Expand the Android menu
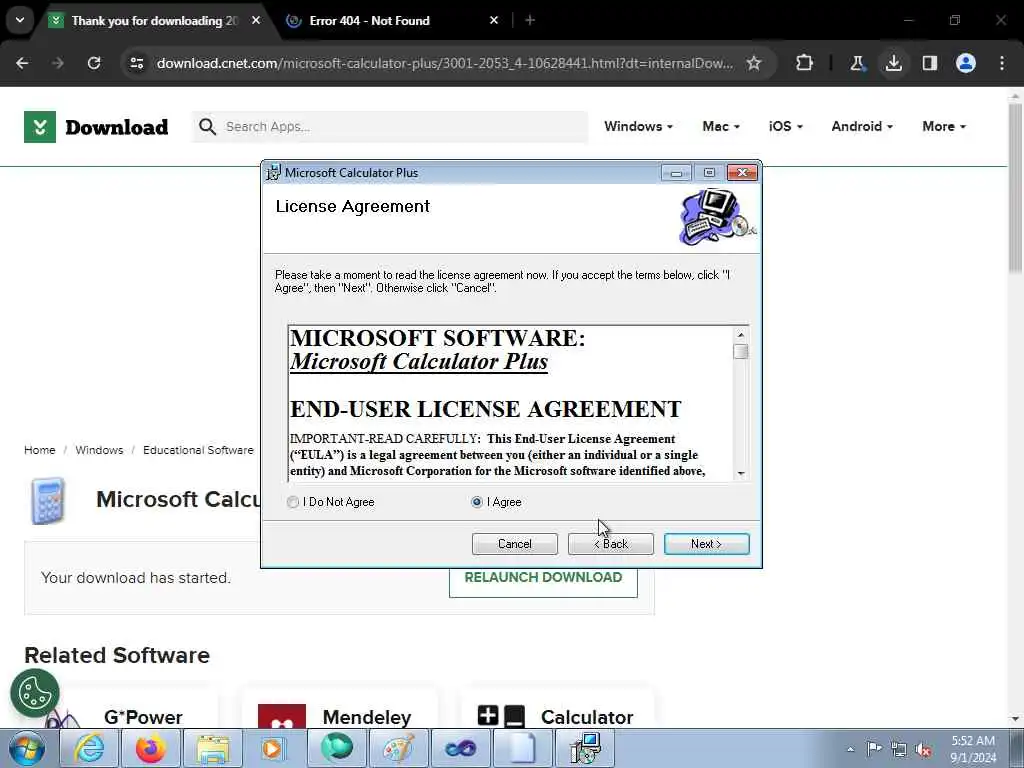The height and width of the screenshot is (768, 1024). 862,127
